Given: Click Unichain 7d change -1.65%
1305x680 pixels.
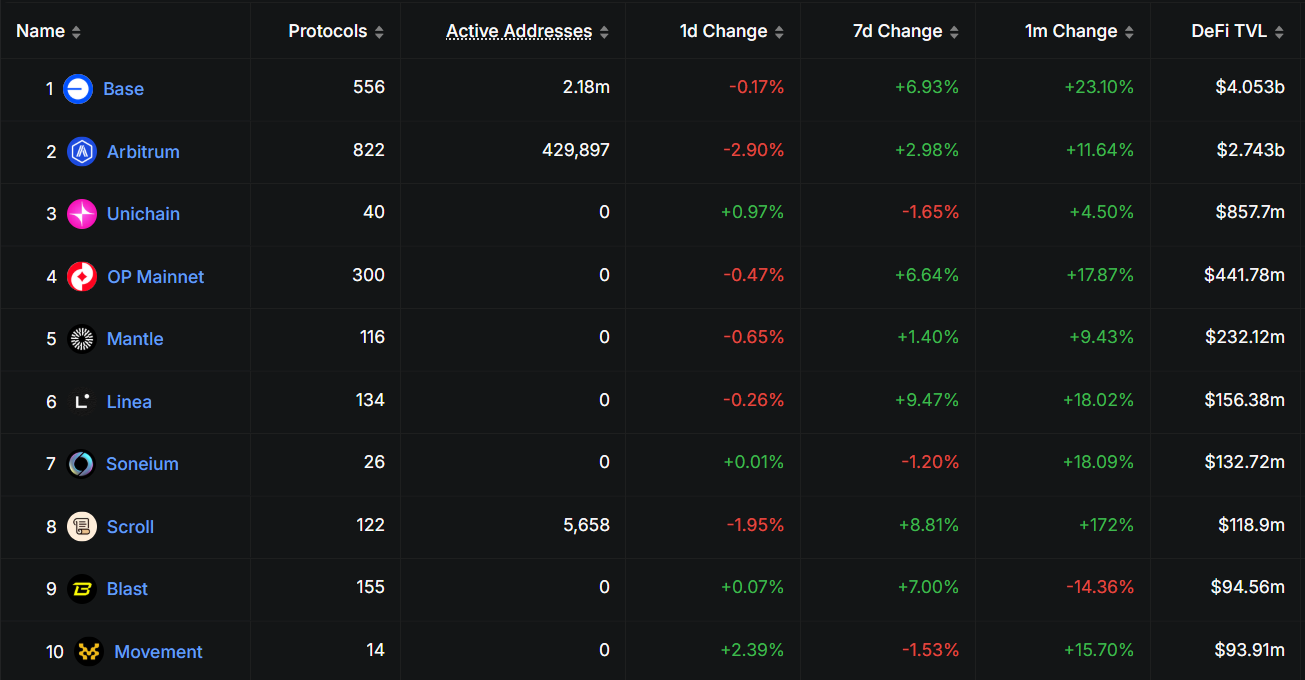Looking at the screenshot, I should coord(931,212).
